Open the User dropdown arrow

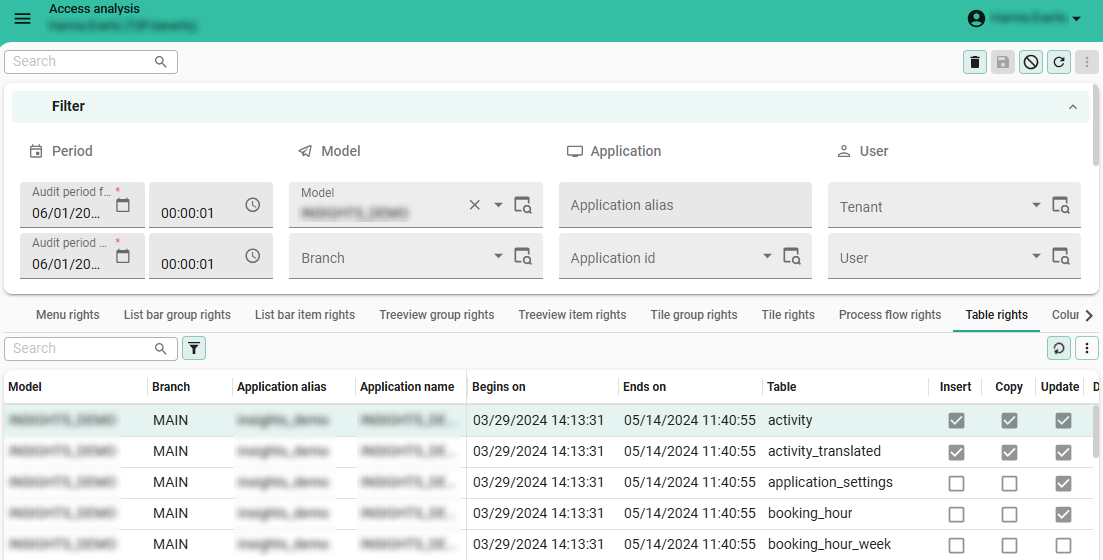[1036, 256]
